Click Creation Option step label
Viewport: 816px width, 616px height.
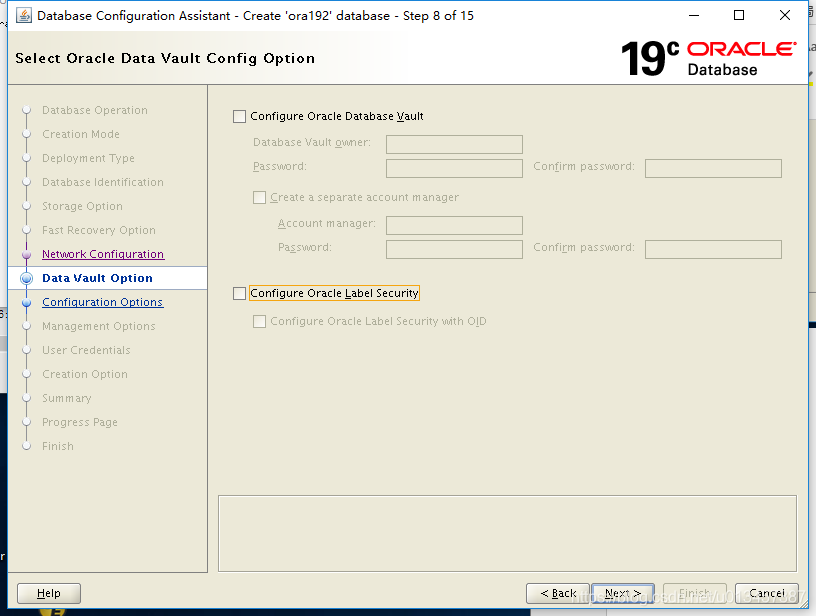coord(84,374)
